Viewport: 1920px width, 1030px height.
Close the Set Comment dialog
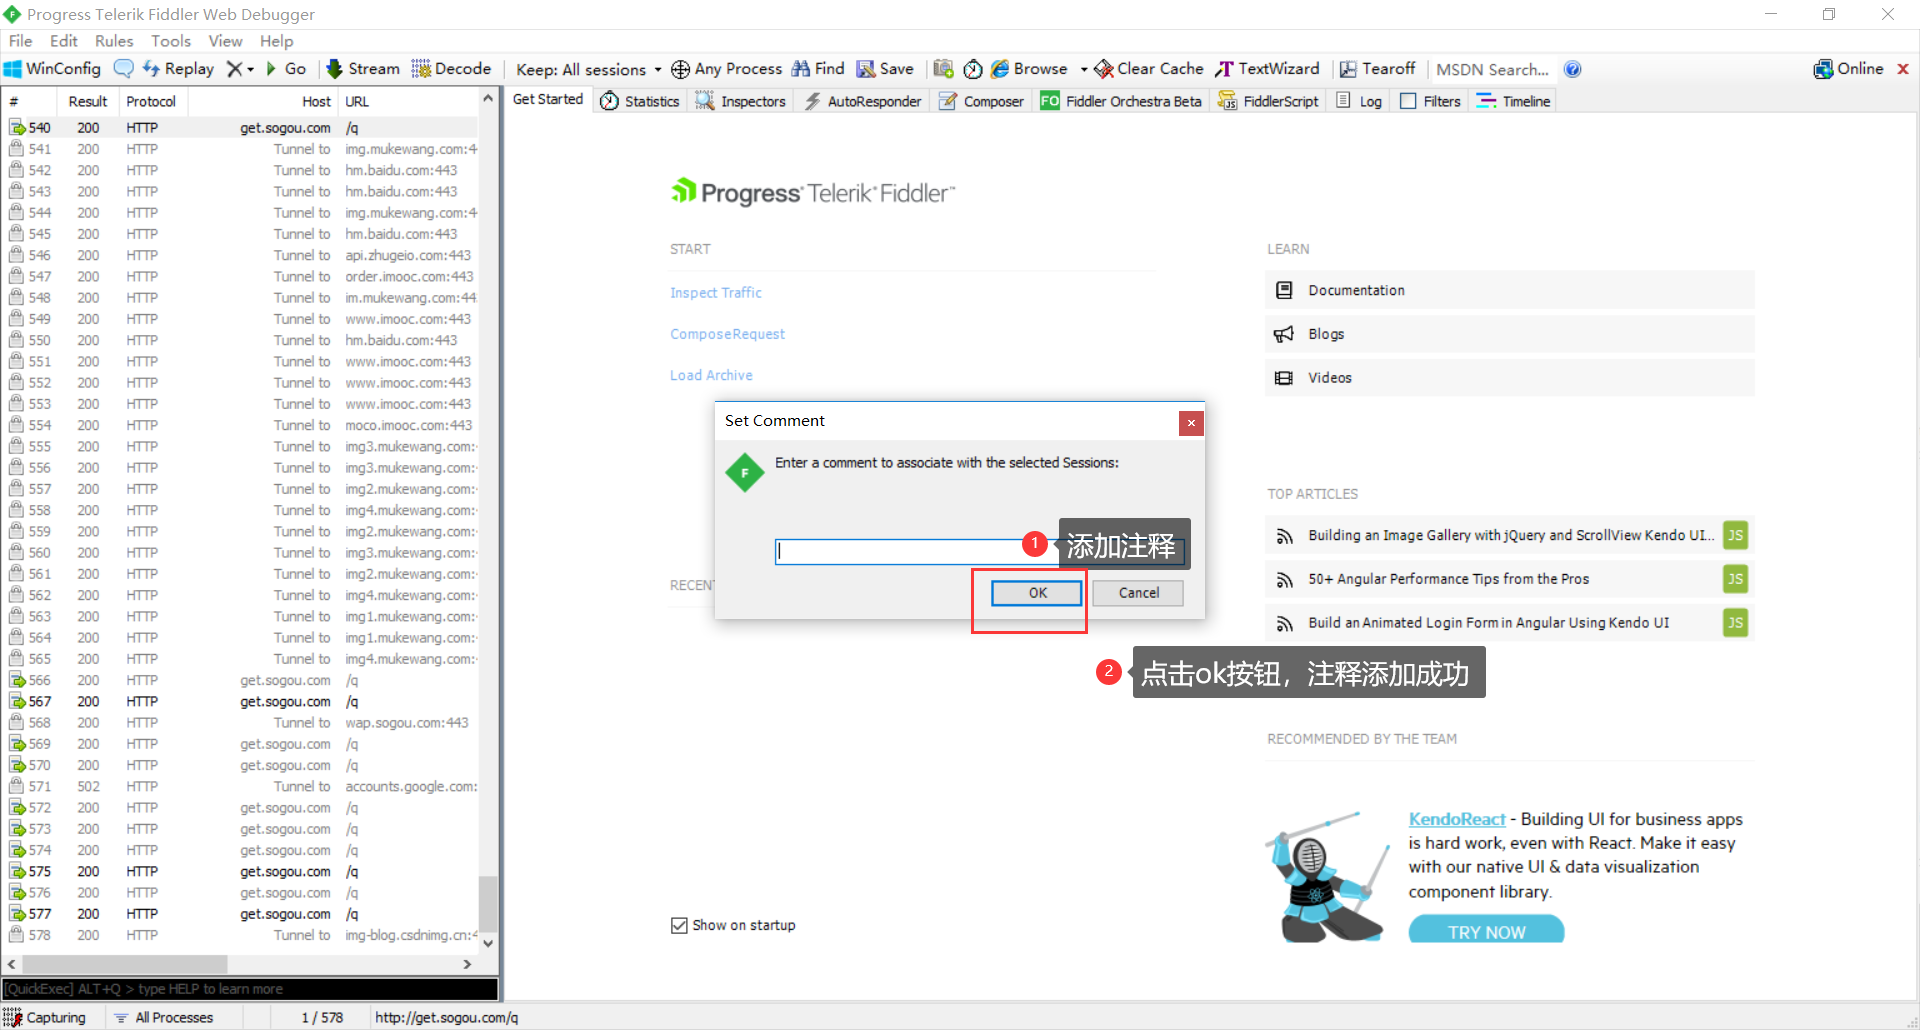point(1191,423)
